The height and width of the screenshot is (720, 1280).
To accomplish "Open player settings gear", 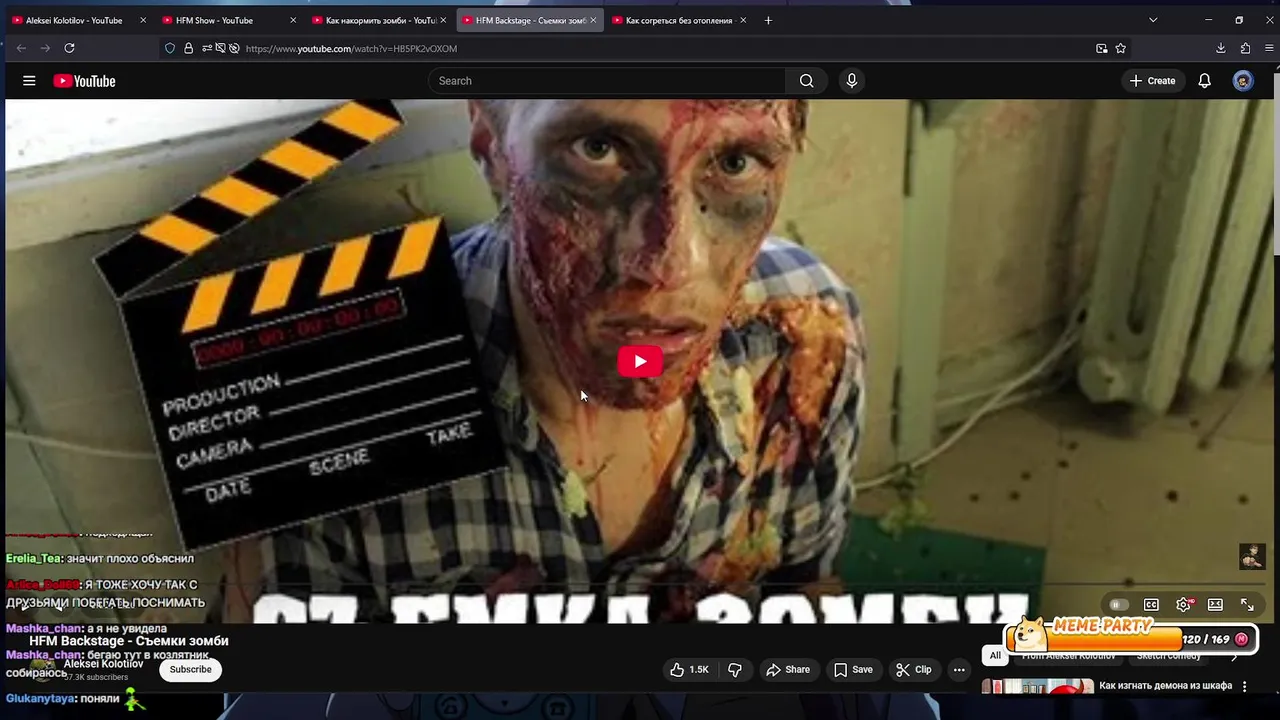I will point(1184,605).
